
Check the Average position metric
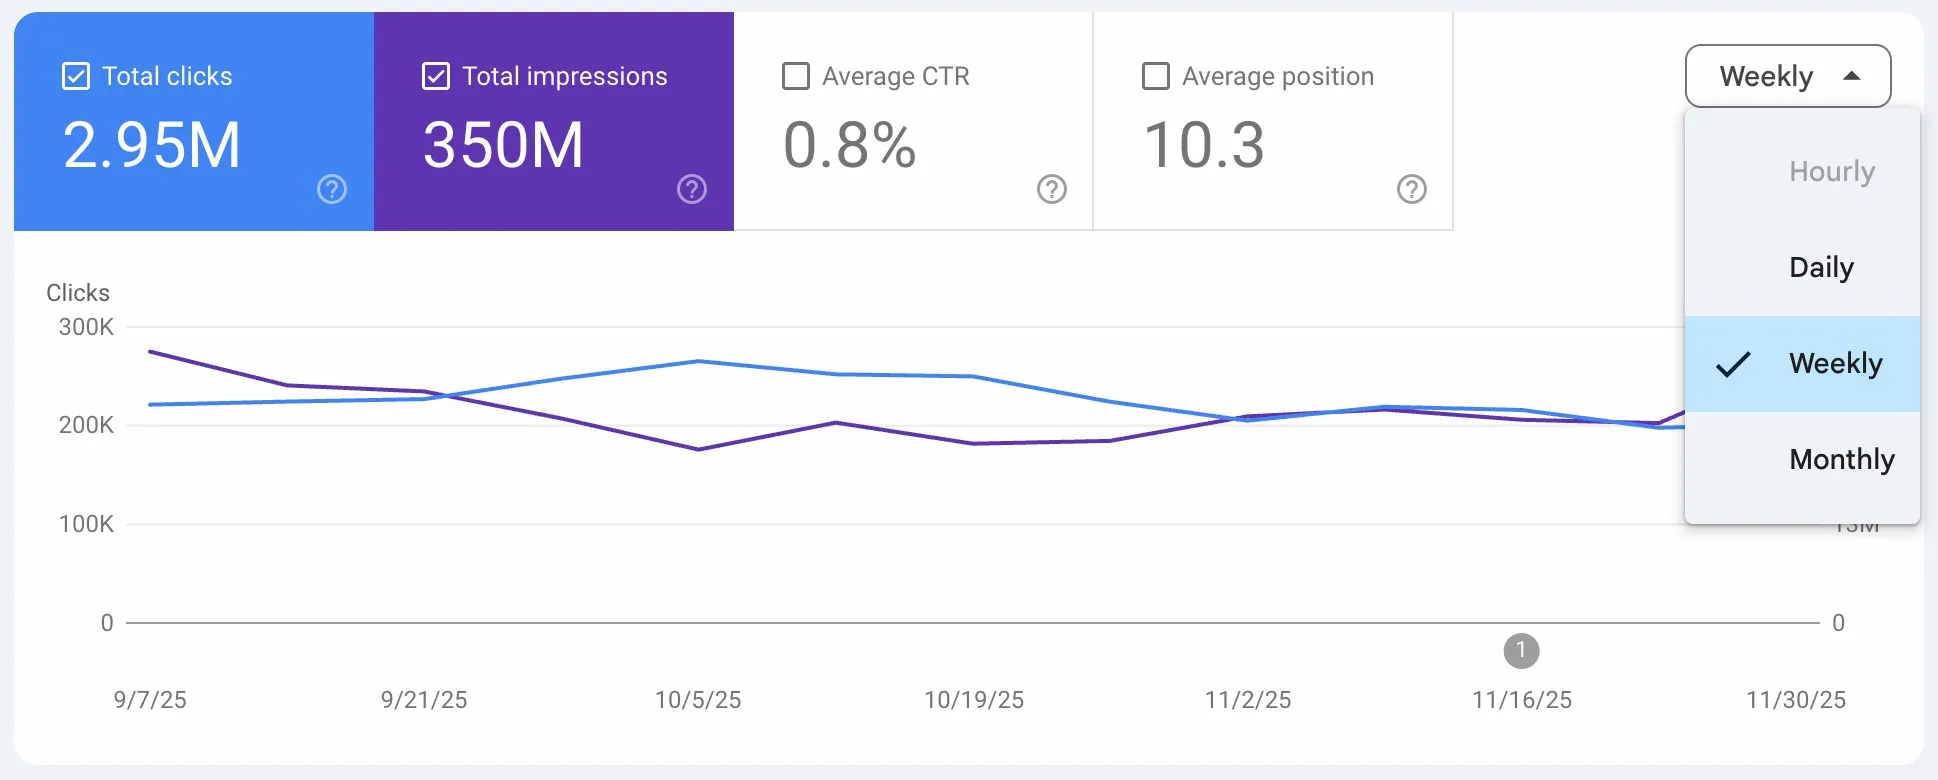1156,75
